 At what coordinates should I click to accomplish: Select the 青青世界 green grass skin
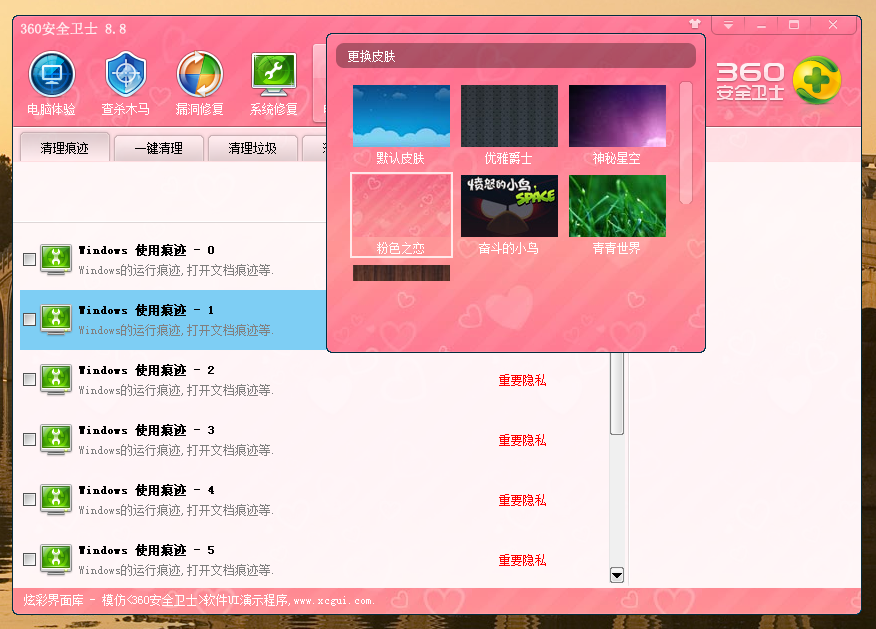coord(617,215)
